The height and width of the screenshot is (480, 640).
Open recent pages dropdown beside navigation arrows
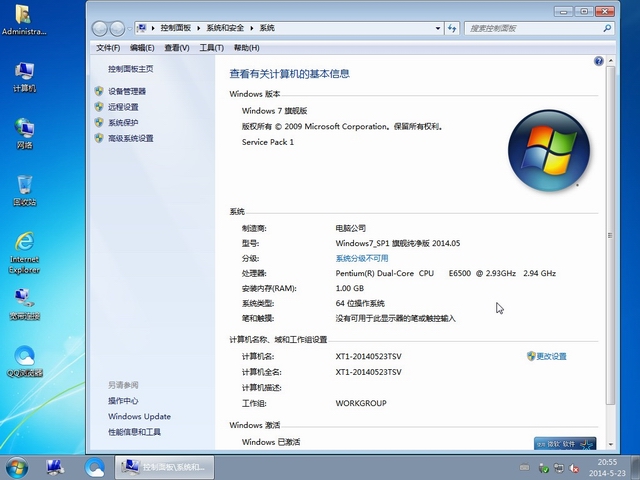pos(129,29)
